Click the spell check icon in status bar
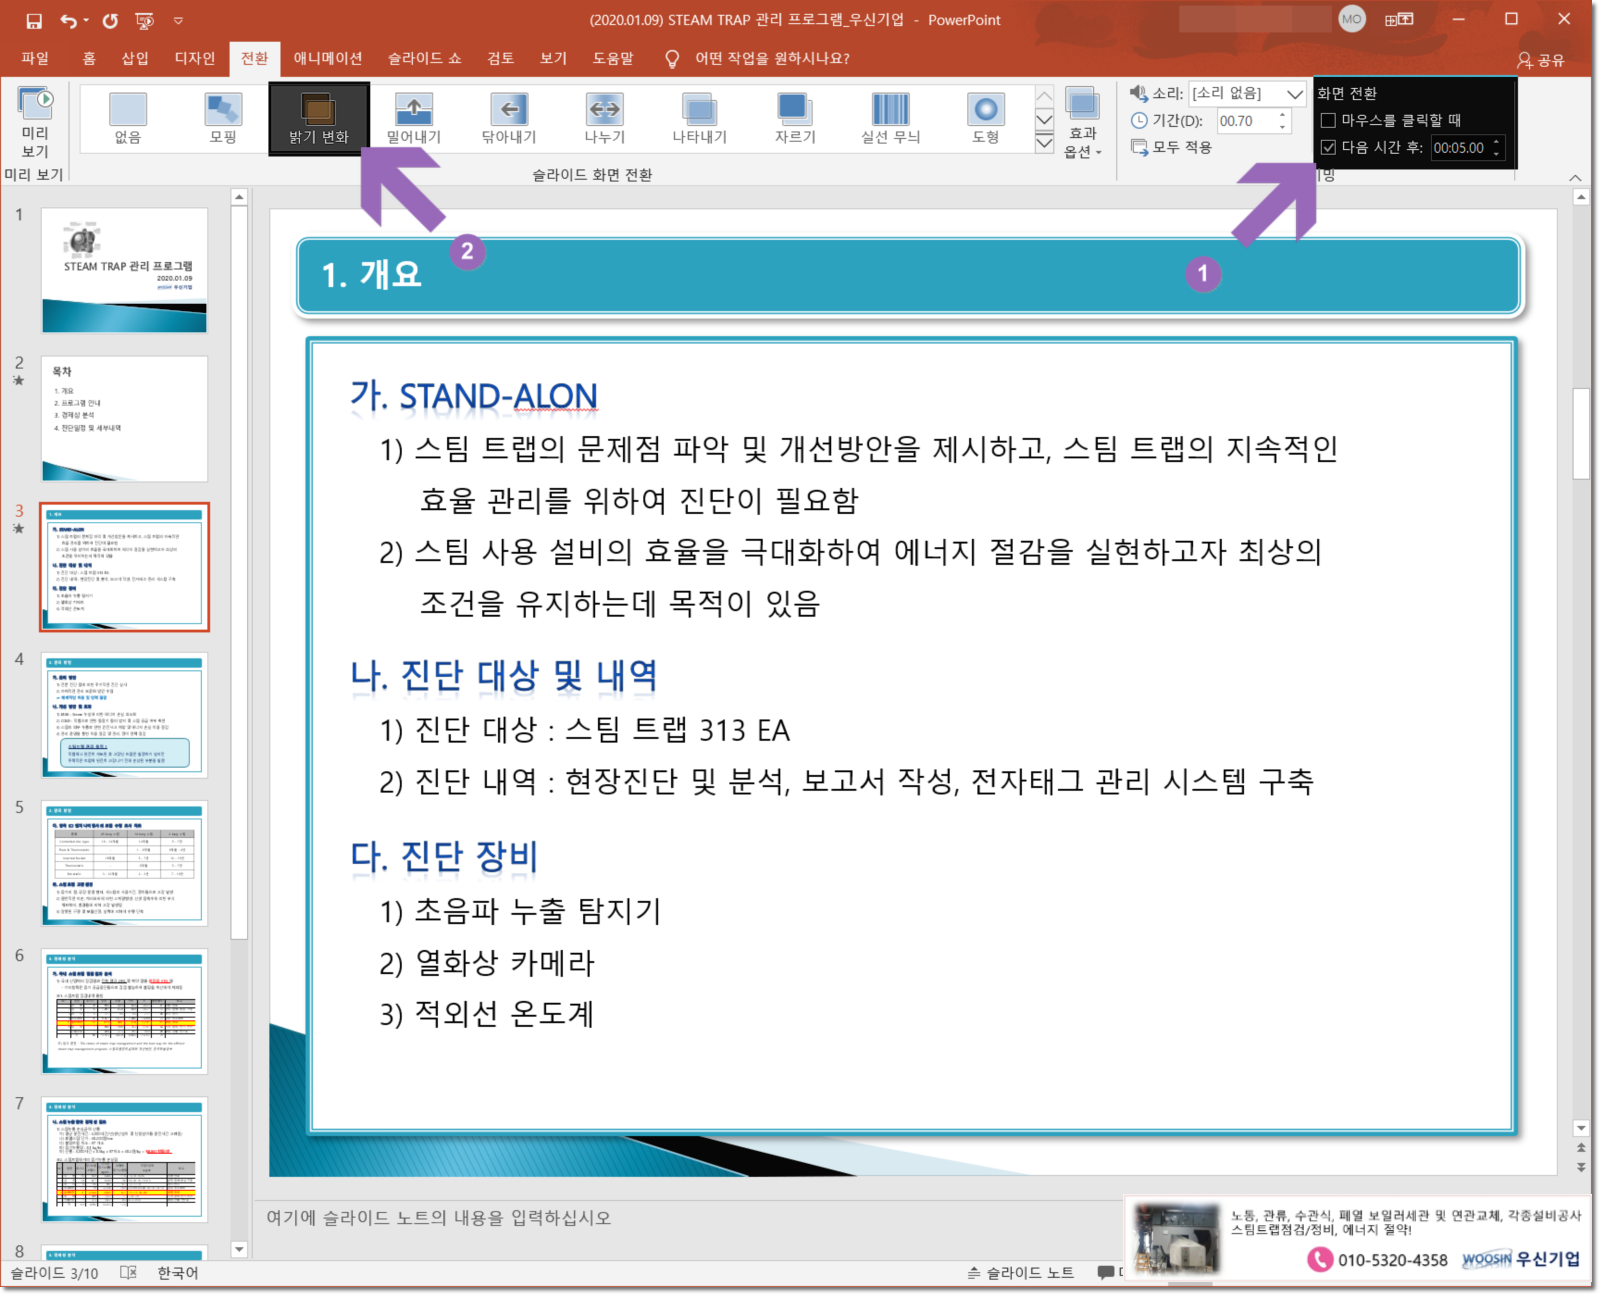Viewport: 1600px width, 1295px height. 128,1273
